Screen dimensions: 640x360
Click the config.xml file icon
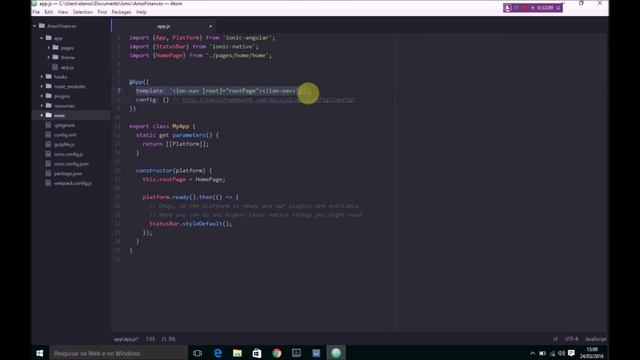[x=48, y=135]
